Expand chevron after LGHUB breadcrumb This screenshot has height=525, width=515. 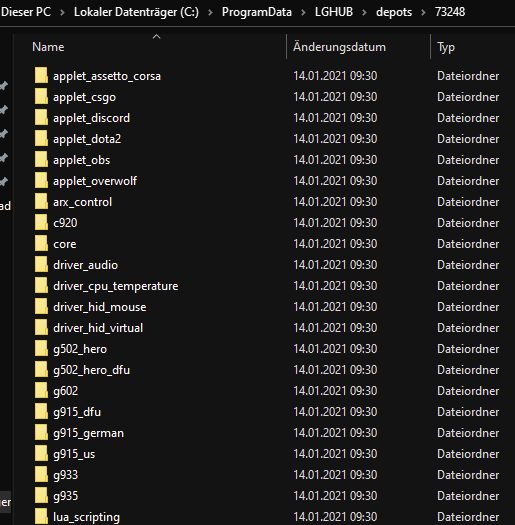click(x=364, y=12)
